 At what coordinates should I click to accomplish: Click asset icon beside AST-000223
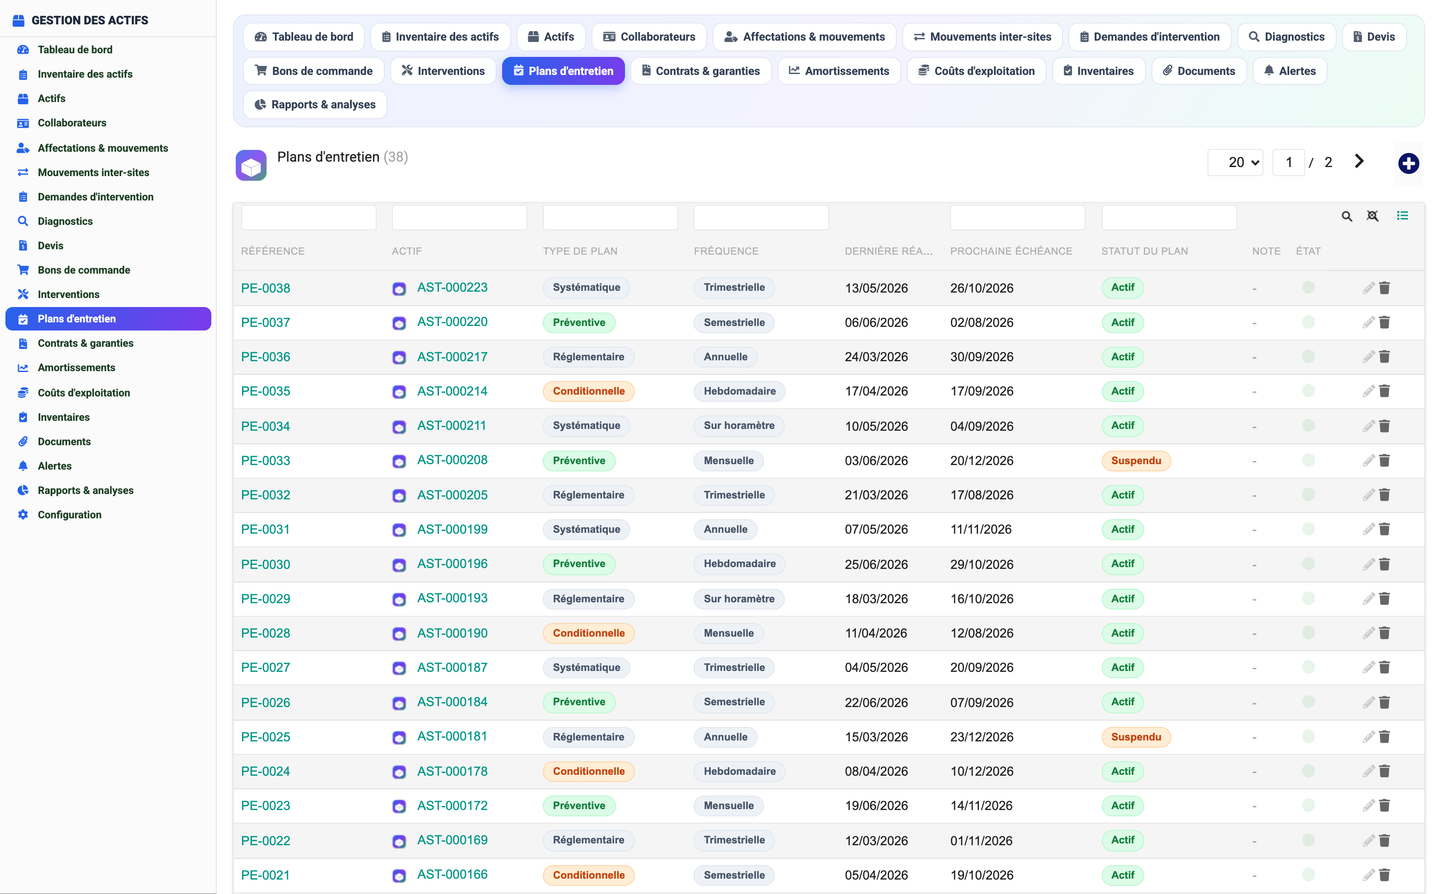(399, 289)
